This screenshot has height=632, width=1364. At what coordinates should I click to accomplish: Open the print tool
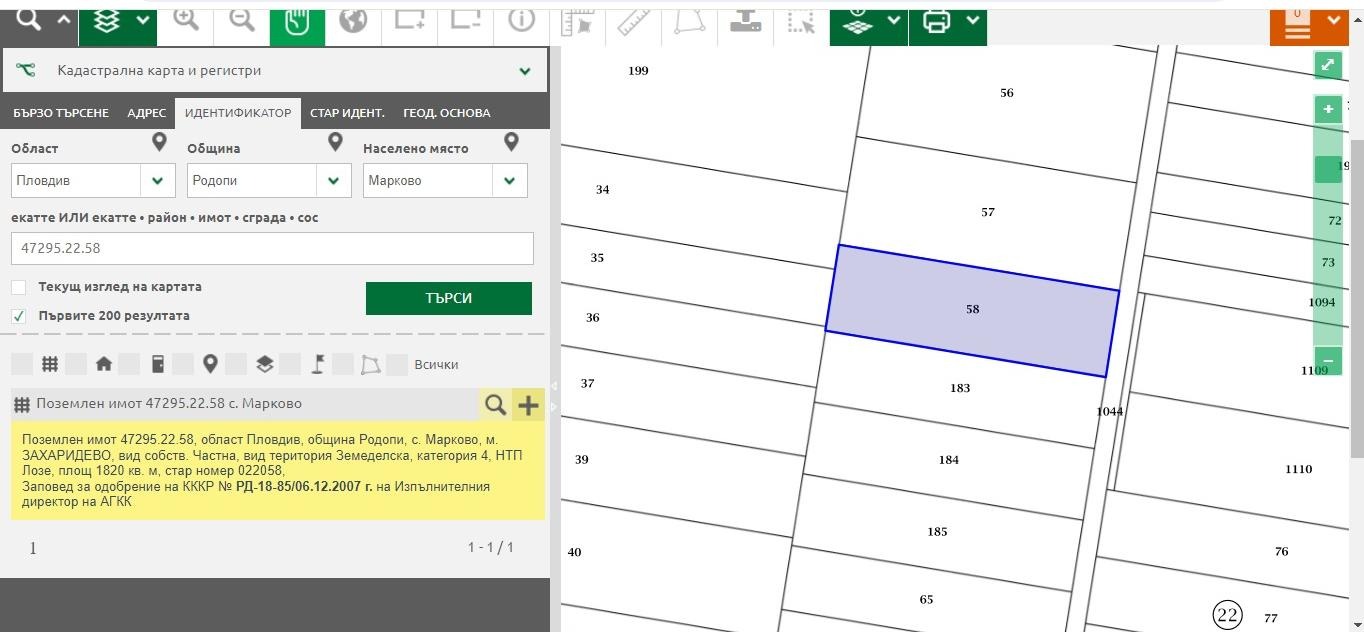click(937, 21)
